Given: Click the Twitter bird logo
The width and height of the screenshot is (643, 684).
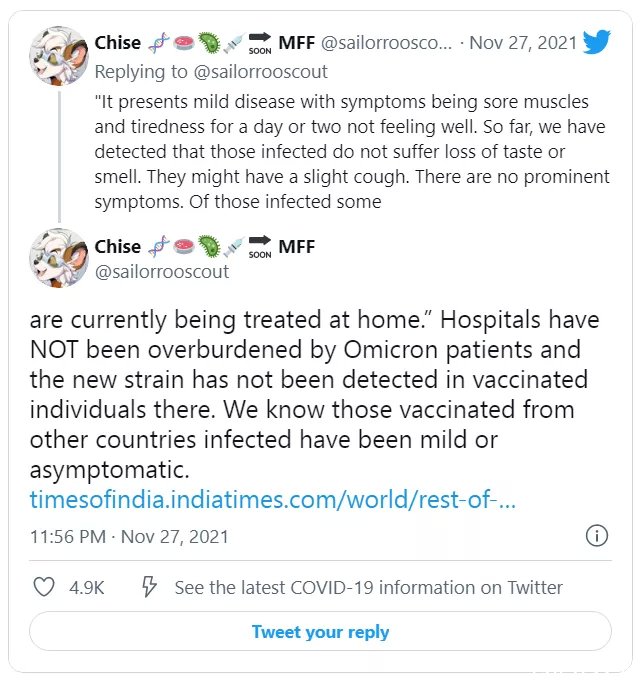Looking at the screenshot, I should (x=596, y=41).
